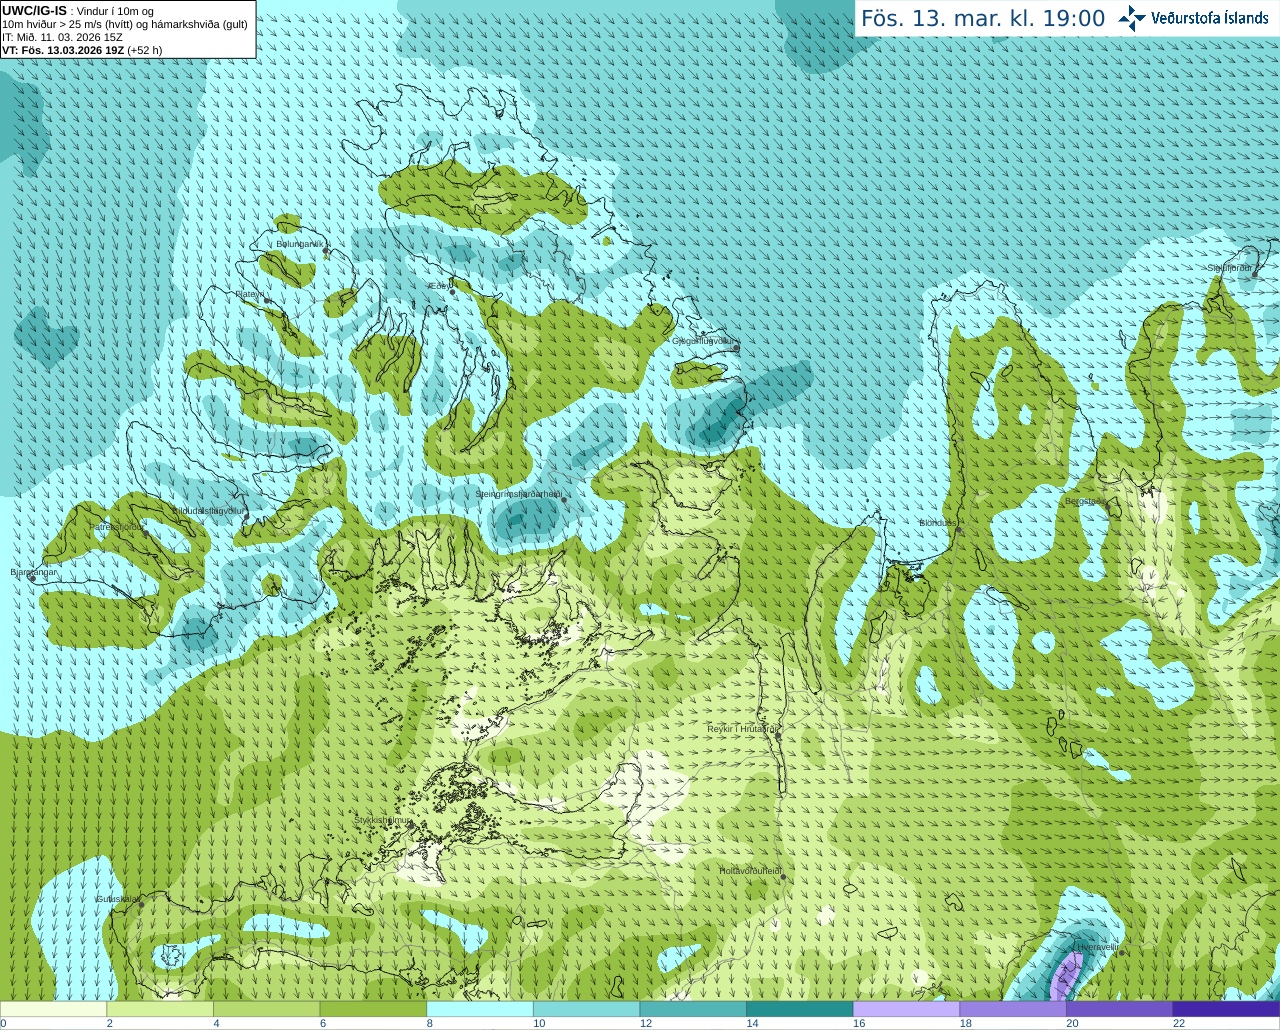Viewport: 1280px width, 1030px height.
Task: Select the 10–12 m/s turquoise legend swatch
Action: tap(586, 1009)
